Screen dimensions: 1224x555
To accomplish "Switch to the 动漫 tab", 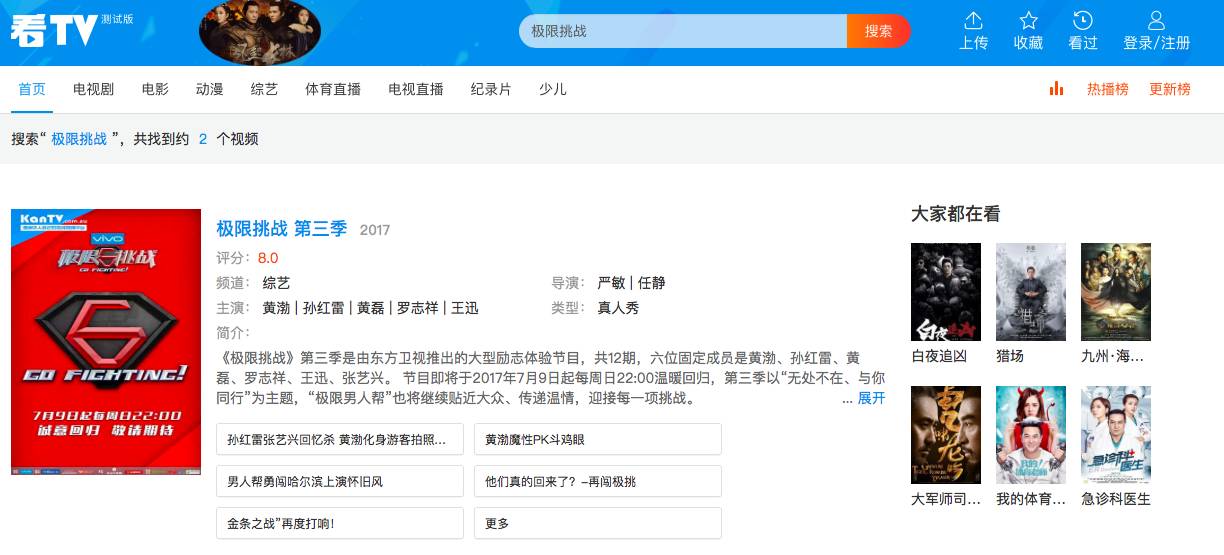I will click(x=210, y=89).
